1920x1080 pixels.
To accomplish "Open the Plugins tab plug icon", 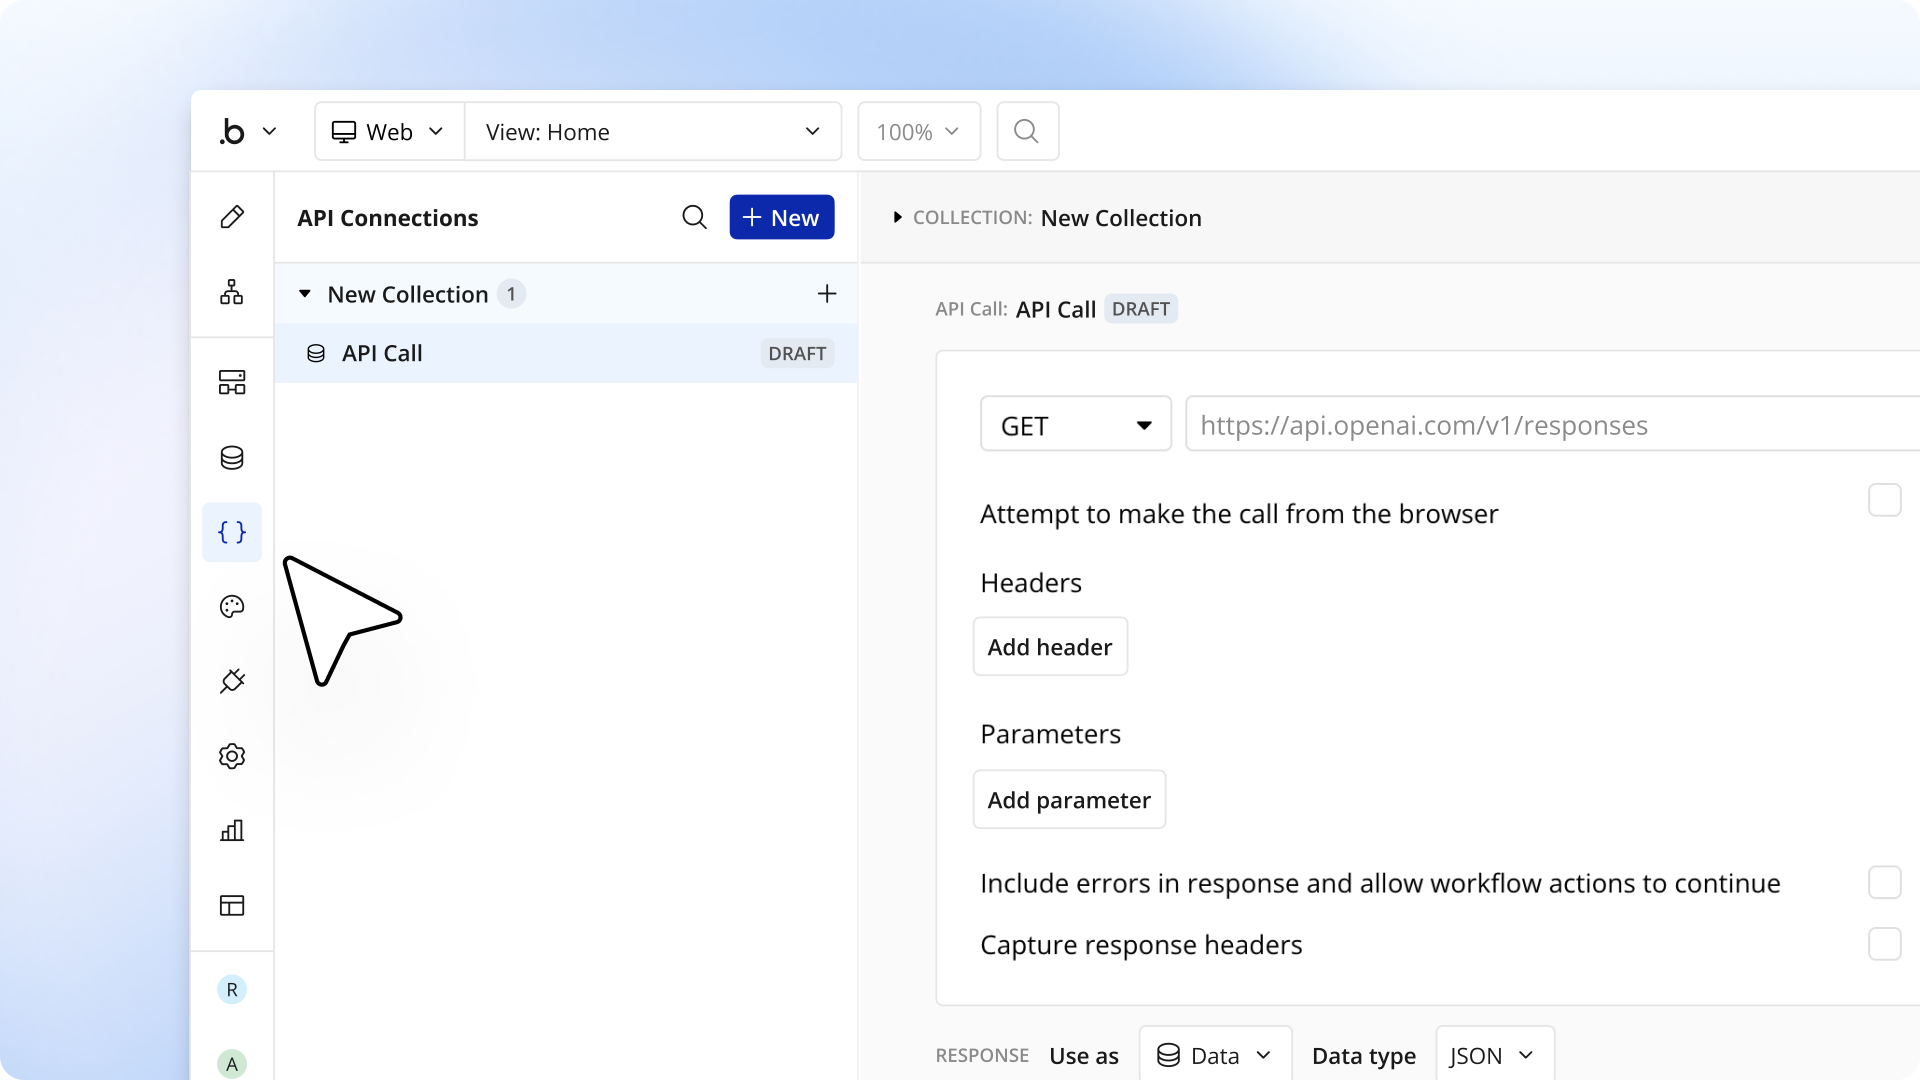I will pos(232,681).
